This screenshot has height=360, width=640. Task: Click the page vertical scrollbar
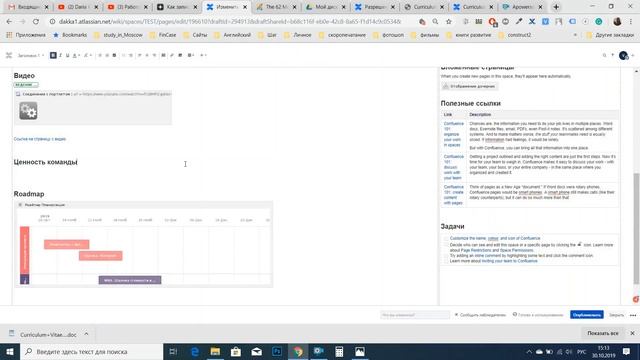tap(636, 228)
